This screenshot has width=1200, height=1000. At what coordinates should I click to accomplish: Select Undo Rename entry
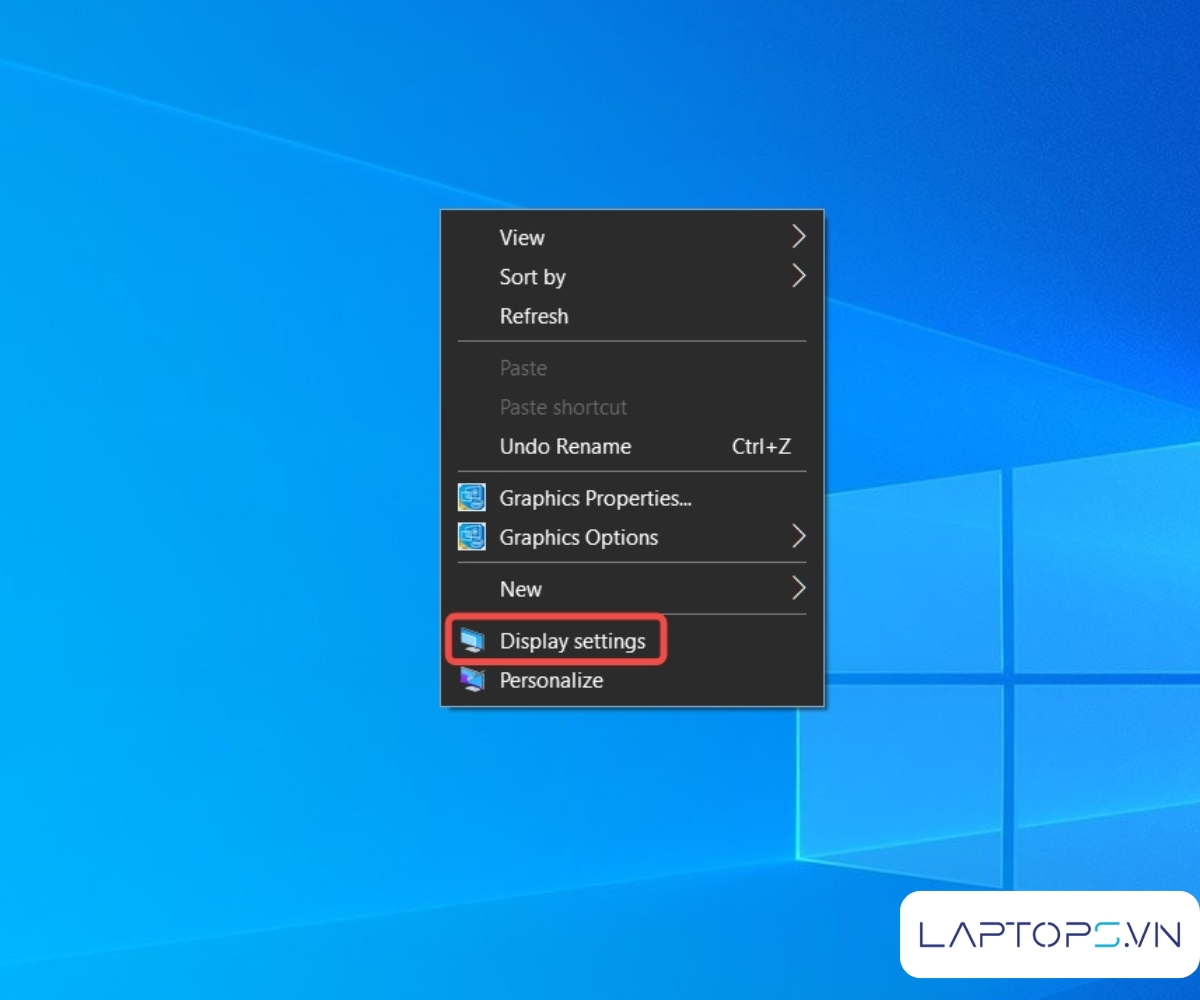tap(632, 447)
